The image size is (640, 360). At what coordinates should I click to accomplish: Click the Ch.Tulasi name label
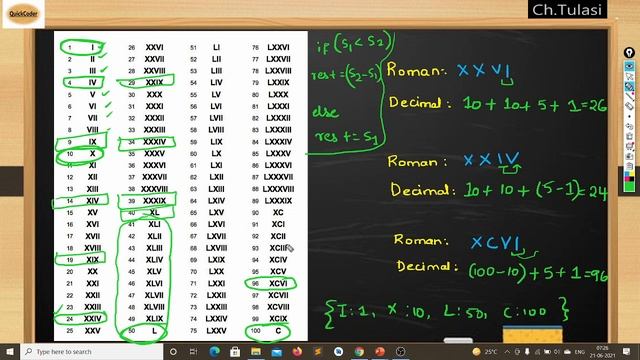pos(567,10)
